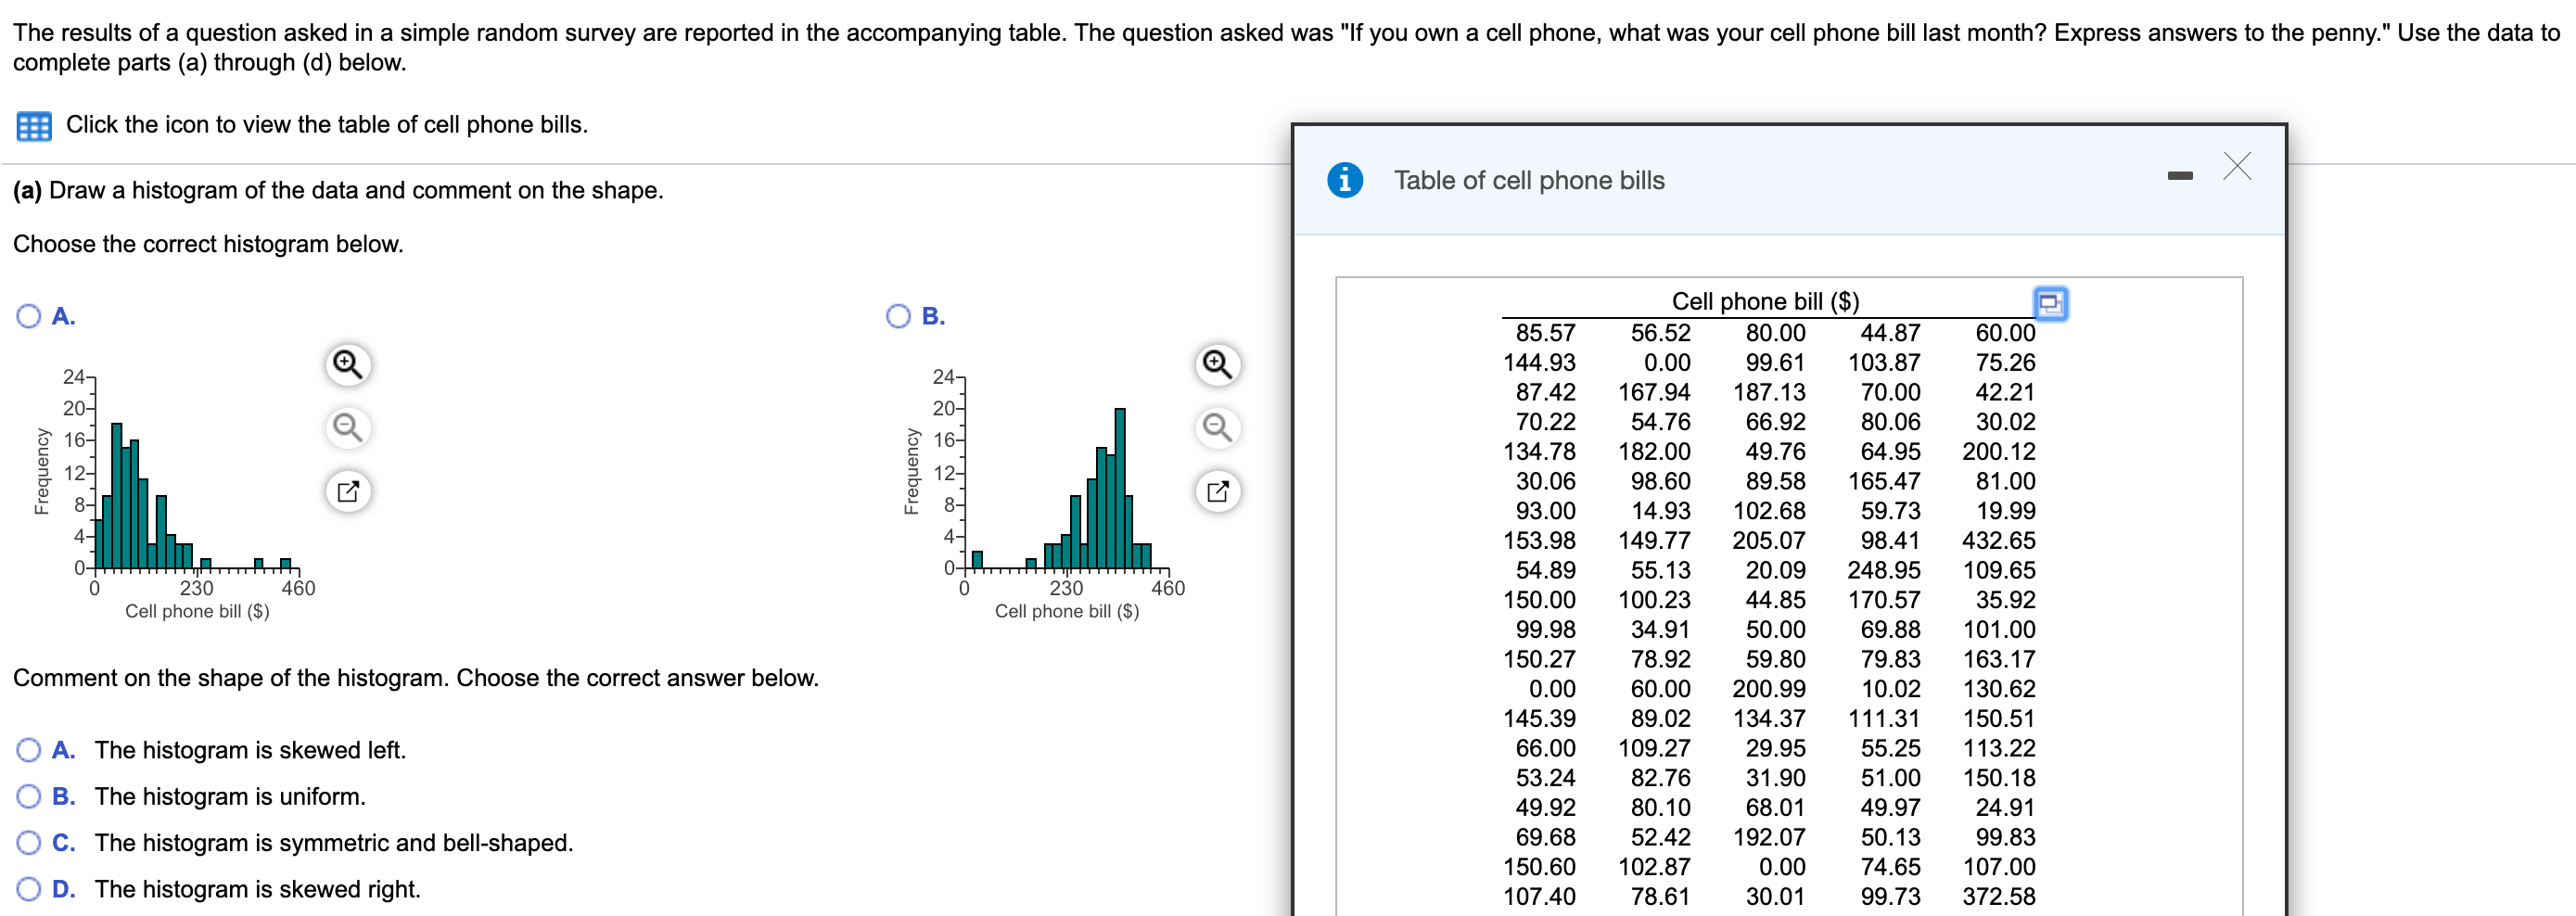The width and height of the screenshot is (2576, 916).
Task: Select histogram option B
Action: coord(898,316)
